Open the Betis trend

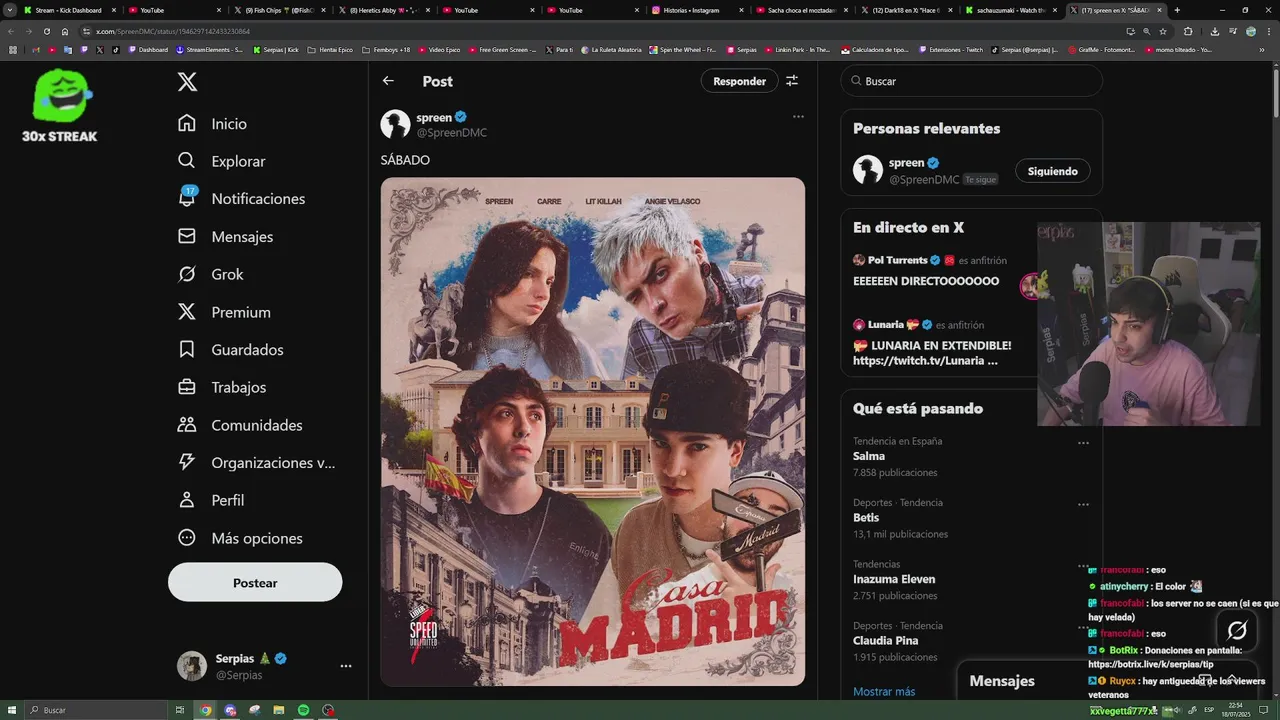[866, 518]
